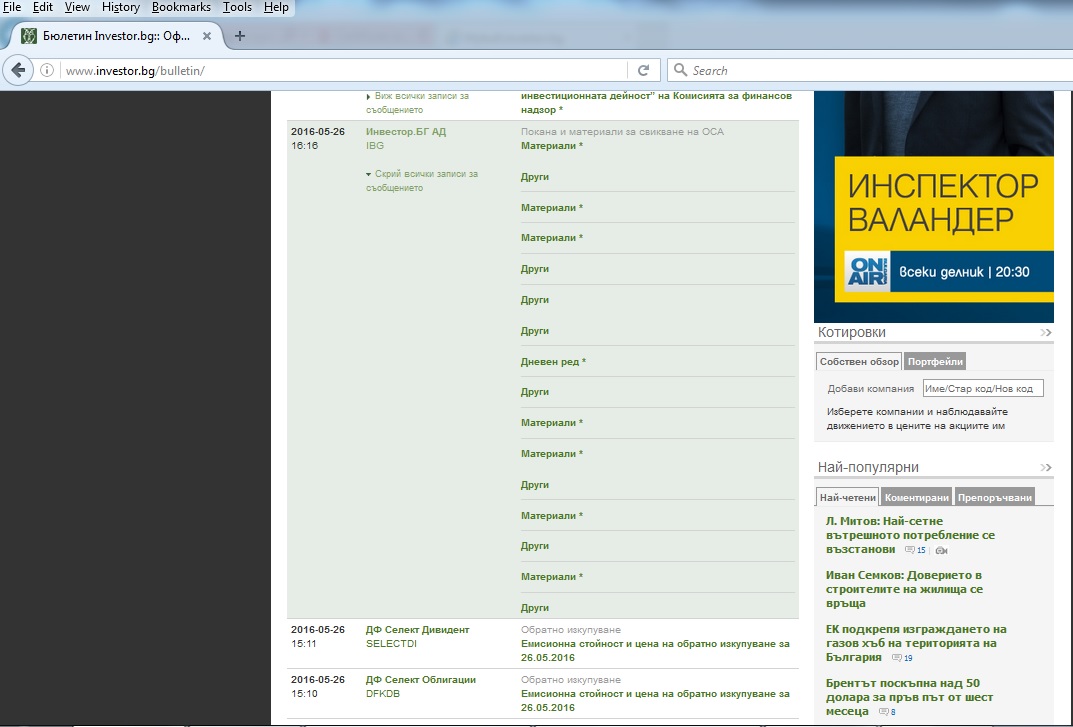Open the 15 comments on Л. Митов article
The height and width of the screenshot is (727, 1073).
pos(916,550)
